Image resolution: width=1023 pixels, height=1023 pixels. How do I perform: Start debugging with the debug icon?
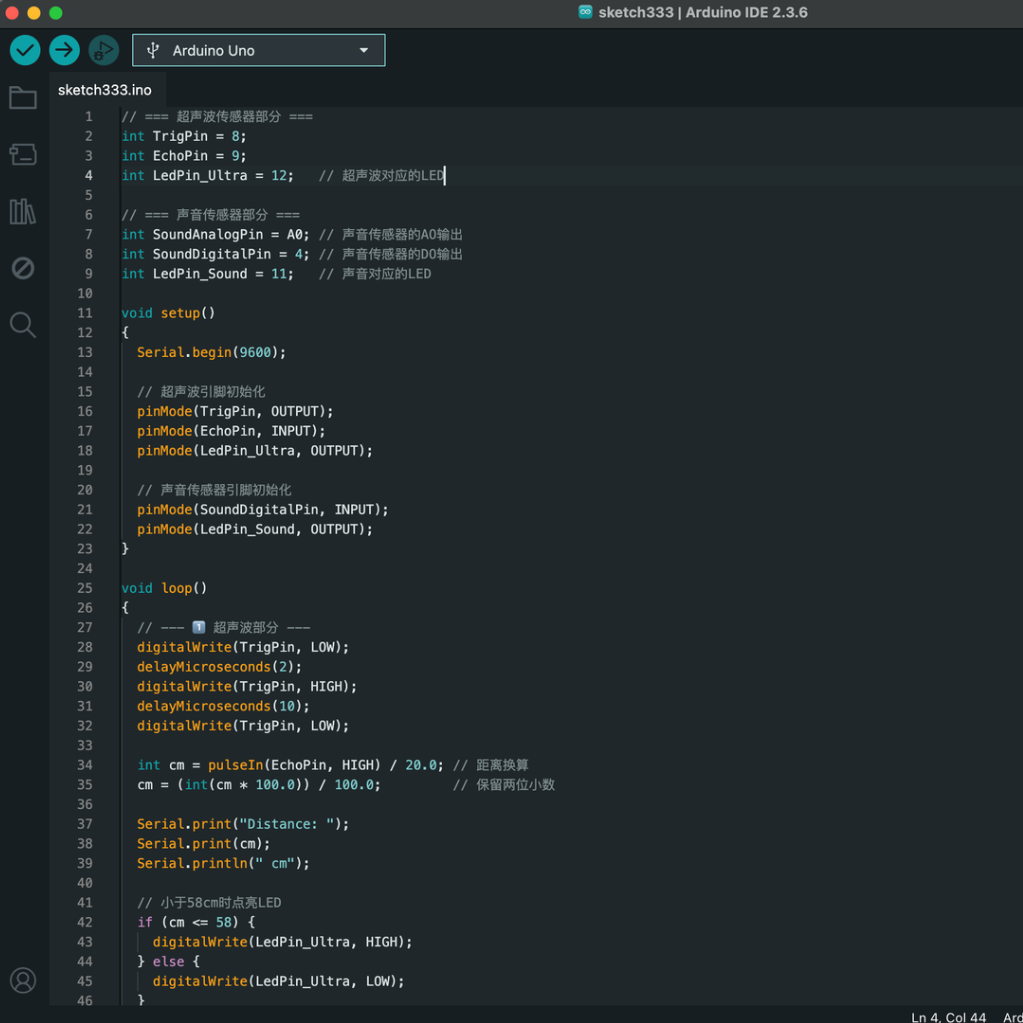click(x=102, y=49)
